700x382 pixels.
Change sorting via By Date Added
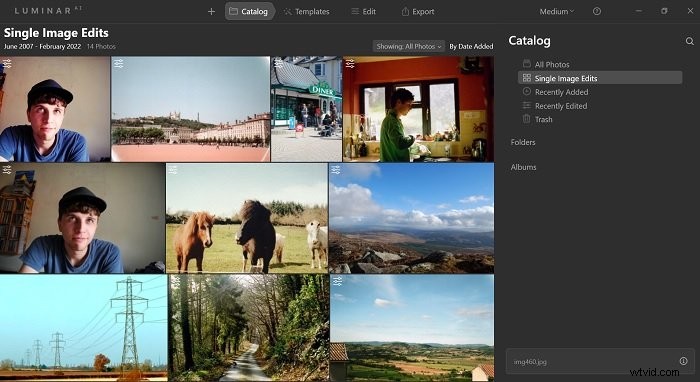(x=471, y=46)
